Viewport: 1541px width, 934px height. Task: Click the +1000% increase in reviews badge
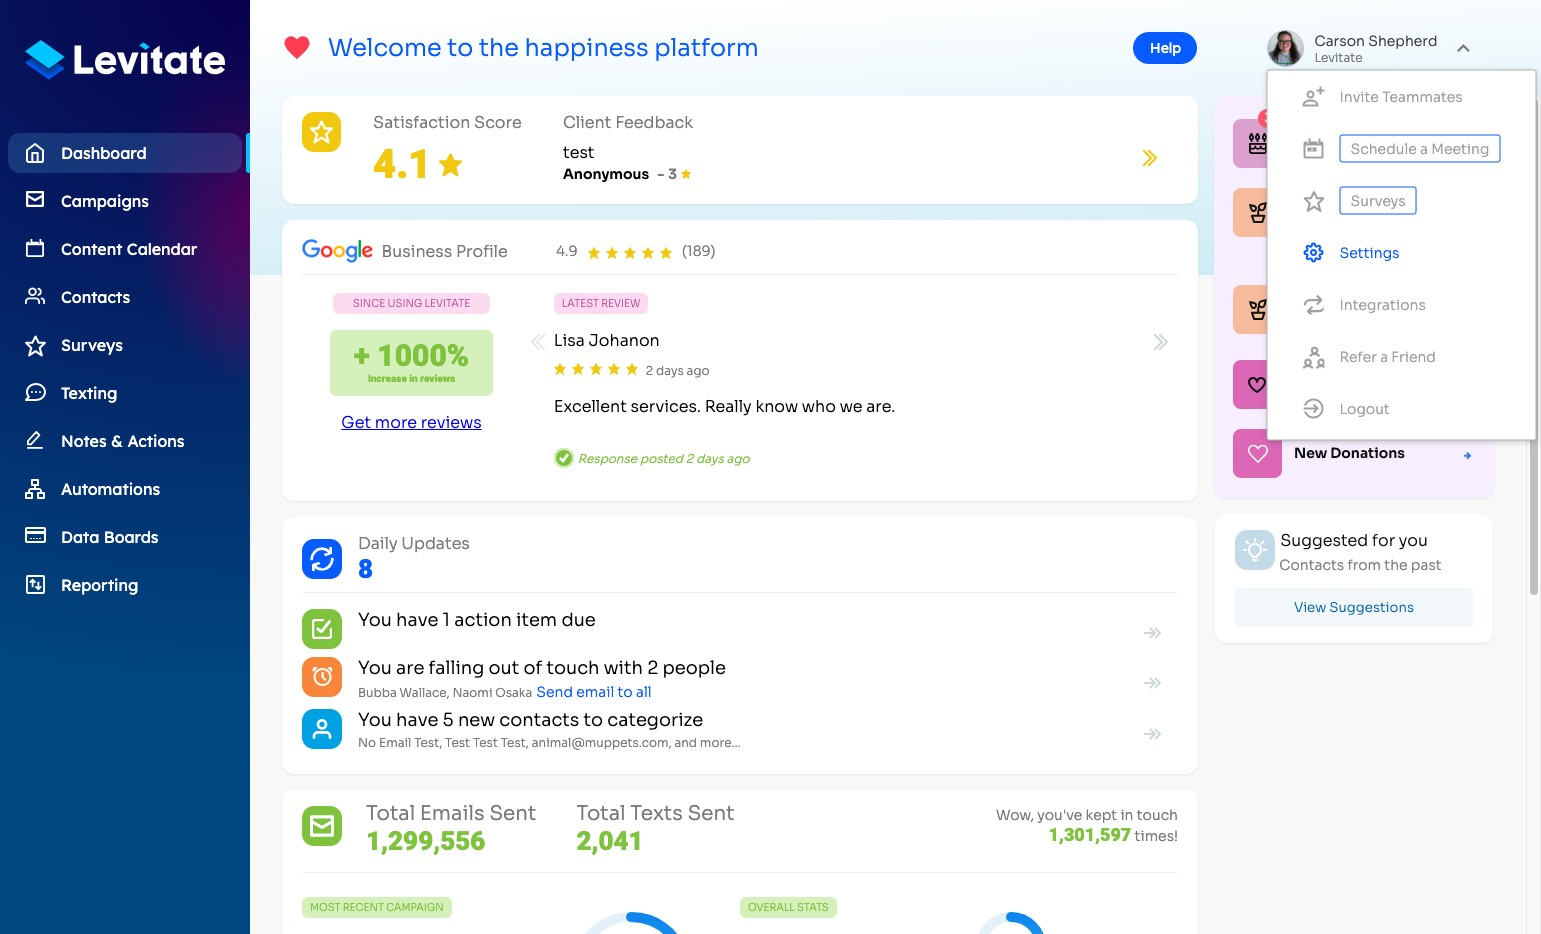(411, 363)
